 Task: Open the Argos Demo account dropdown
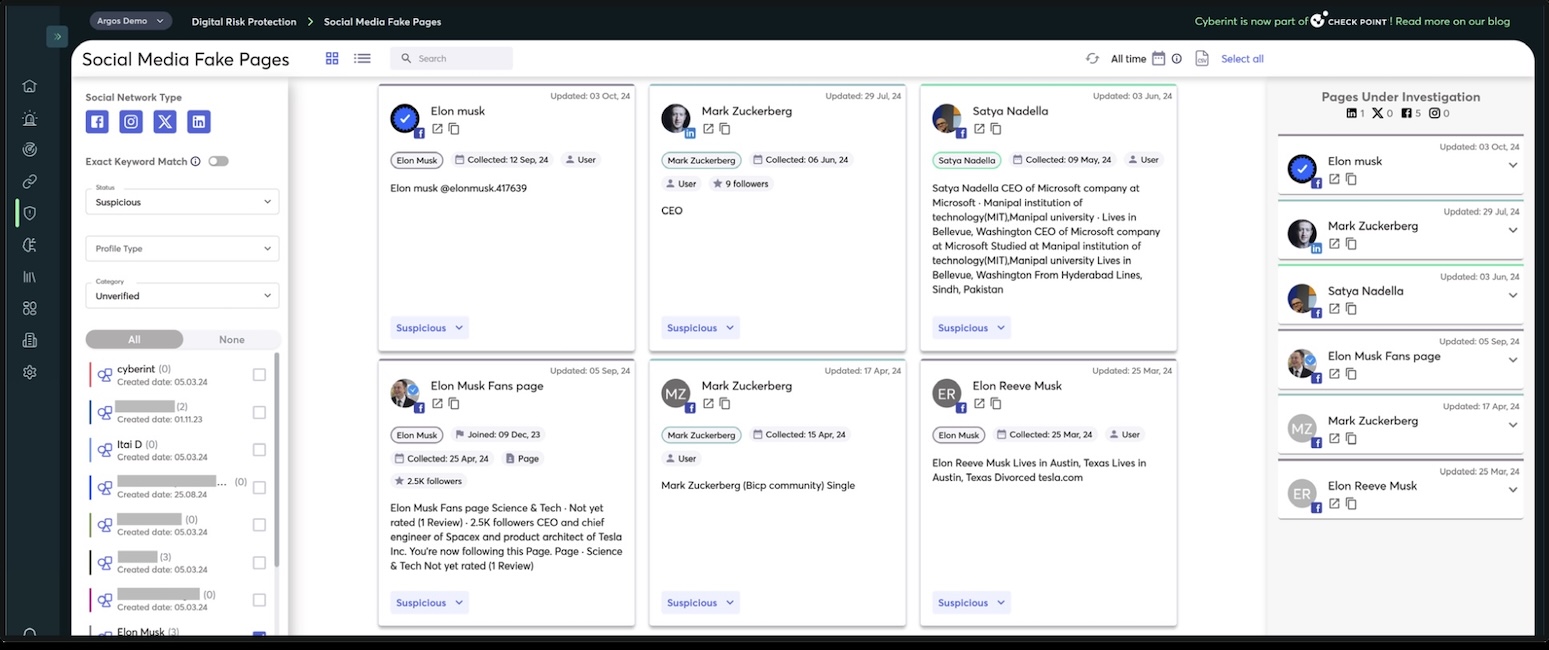(x=130, y=21)
